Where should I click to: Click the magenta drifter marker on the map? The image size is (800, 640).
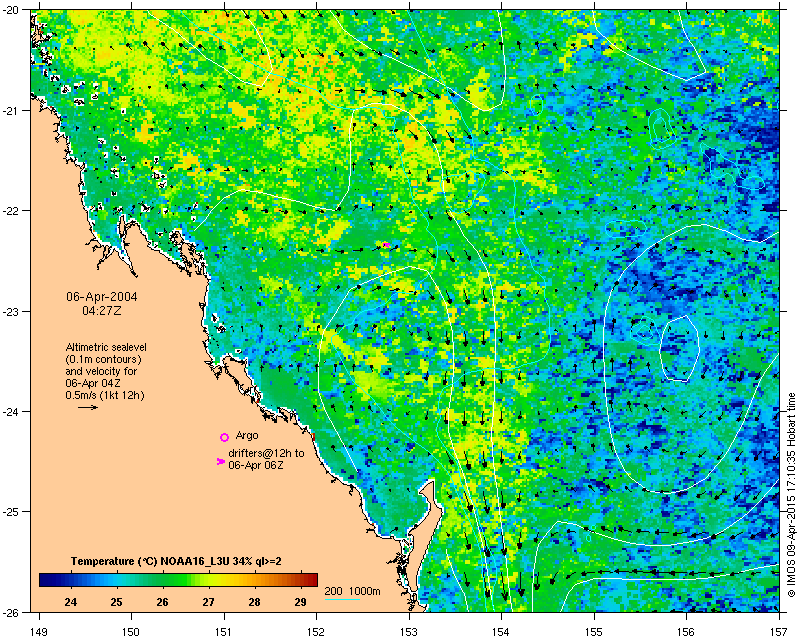pyautogui.click(x=386, y=245)
